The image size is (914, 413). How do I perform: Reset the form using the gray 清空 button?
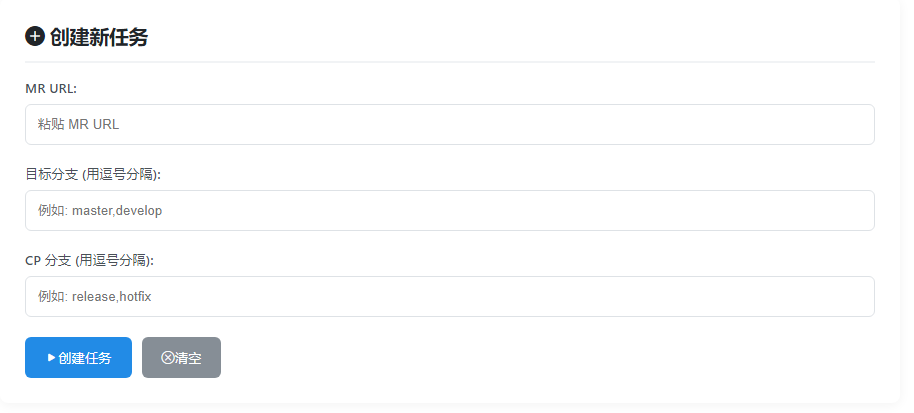[181, 358]
